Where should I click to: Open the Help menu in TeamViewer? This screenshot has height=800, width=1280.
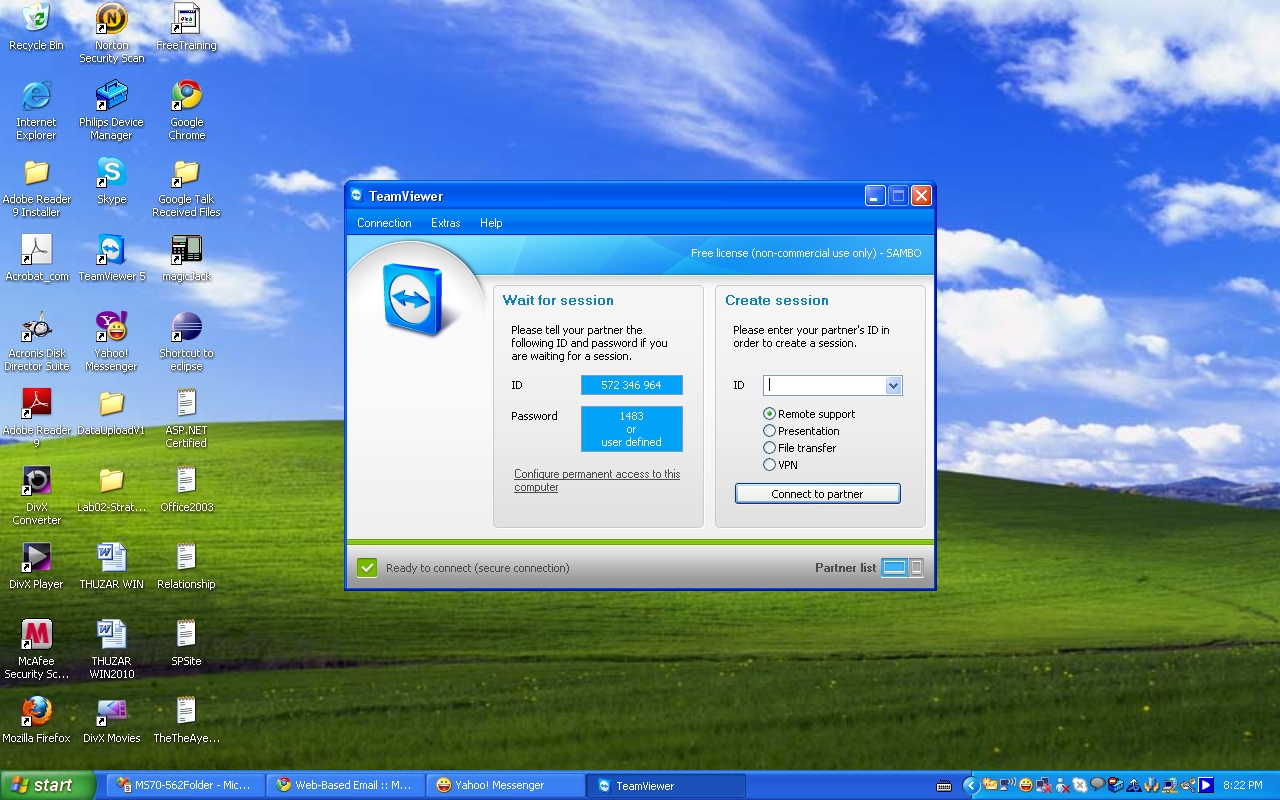[x=491, y=223]
